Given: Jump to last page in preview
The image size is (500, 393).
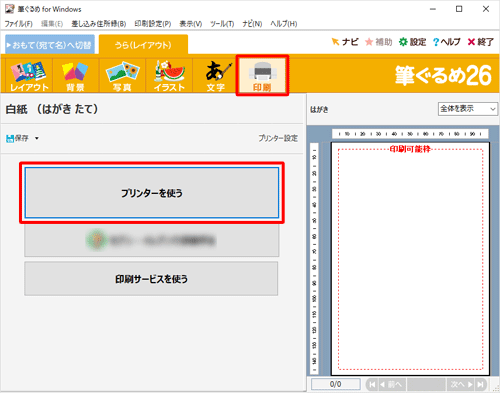Looking at the screenshot, I should [x=480, y=384].
